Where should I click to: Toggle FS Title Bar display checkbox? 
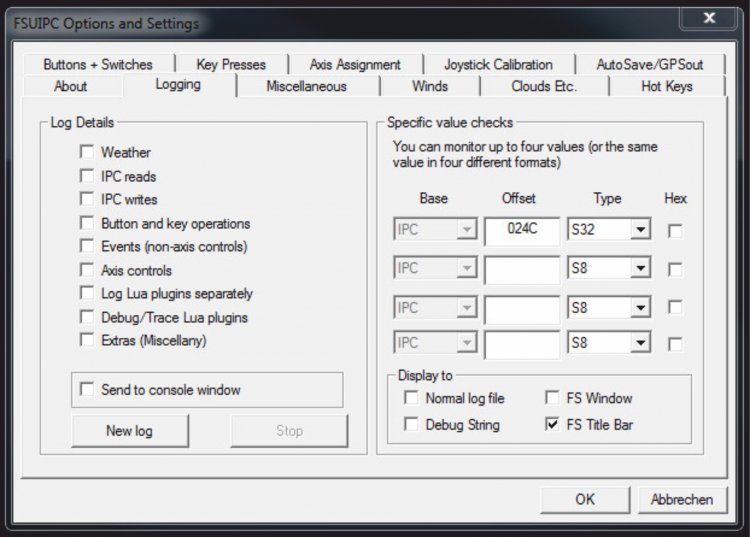pos(552,424)
